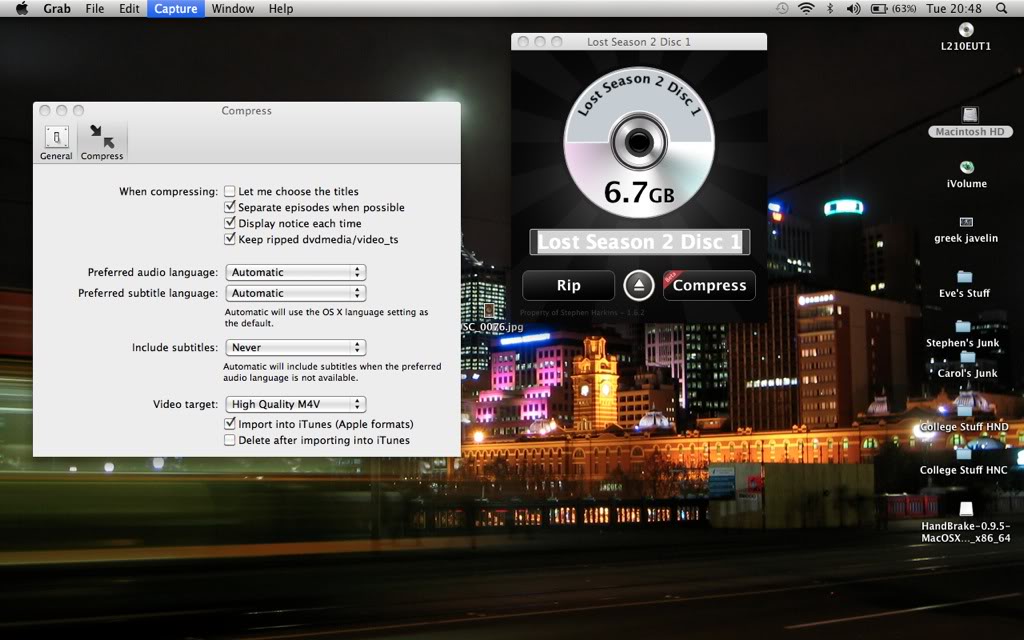Open the File menu
Viewport: 1024px width, 640px height.
coord(95,8)
